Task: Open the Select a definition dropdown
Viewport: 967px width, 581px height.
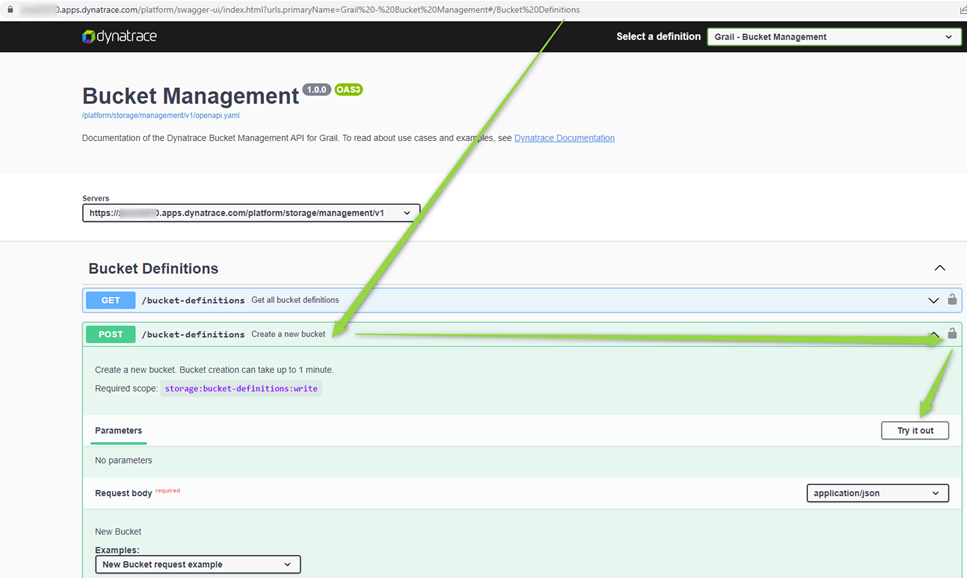Action: click(x=833, y=37)
